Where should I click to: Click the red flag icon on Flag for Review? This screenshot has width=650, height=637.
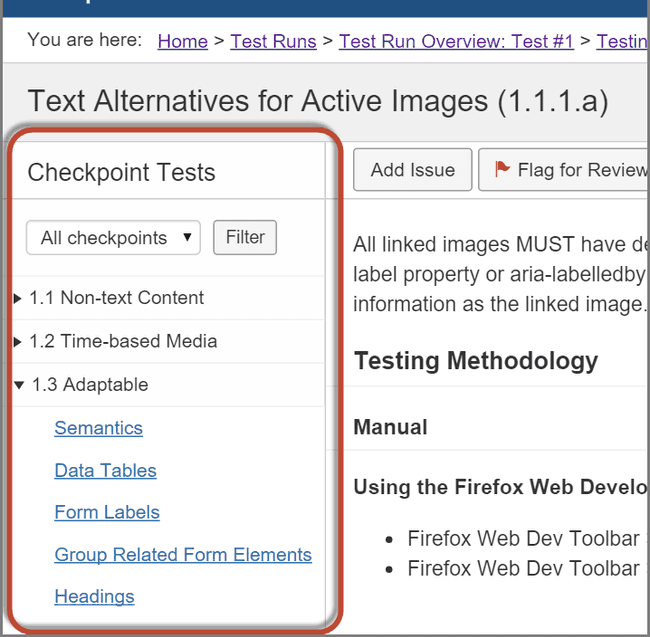click(501, 170)
